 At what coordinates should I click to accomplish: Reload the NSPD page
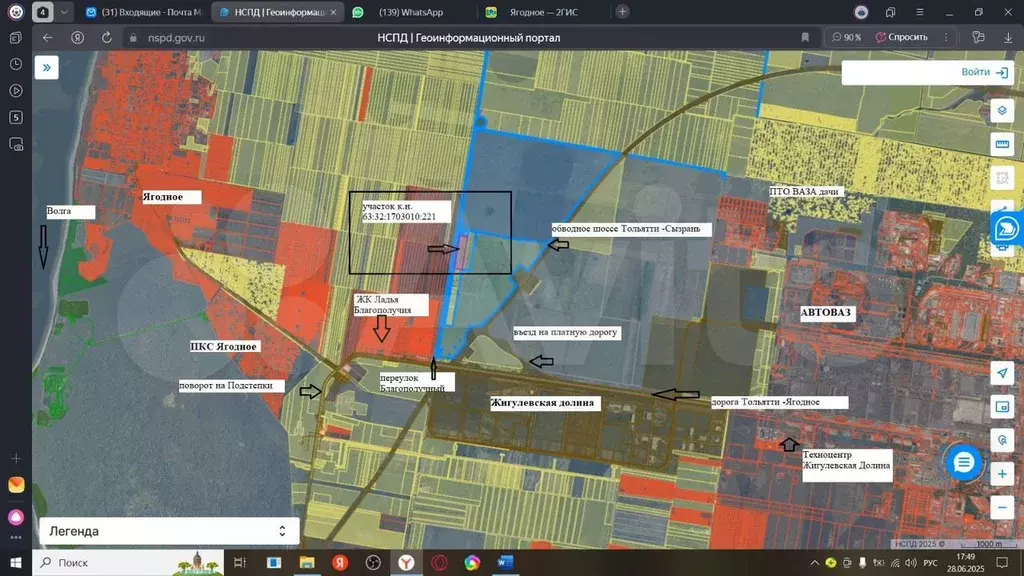point(106,38)
